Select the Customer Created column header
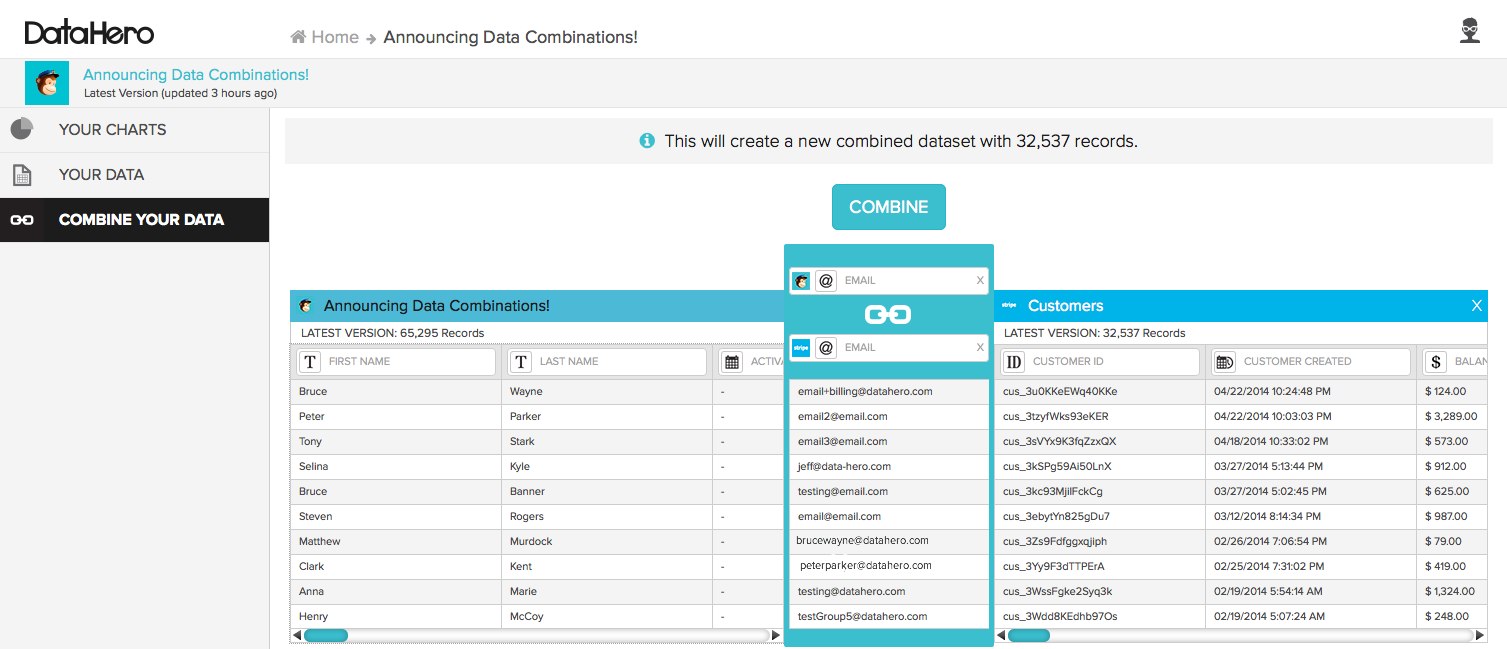Image resolution: width=1507 pixels, height=649 pixels. coord(1310,362)
